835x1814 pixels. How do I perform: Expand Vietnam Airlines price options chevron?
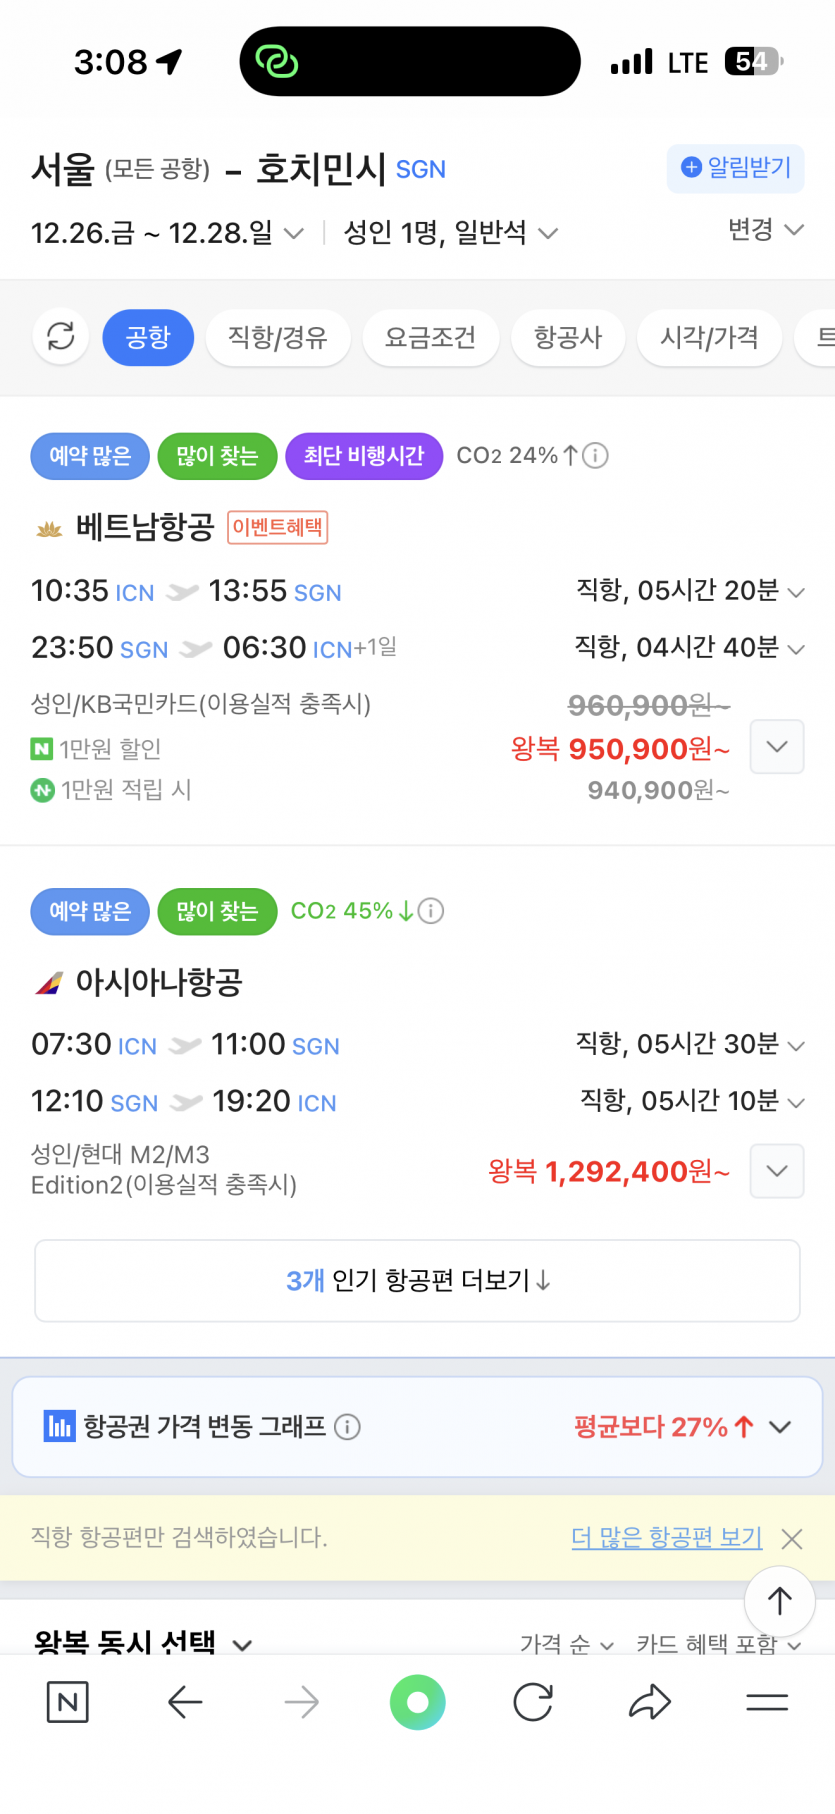(777, 747)
